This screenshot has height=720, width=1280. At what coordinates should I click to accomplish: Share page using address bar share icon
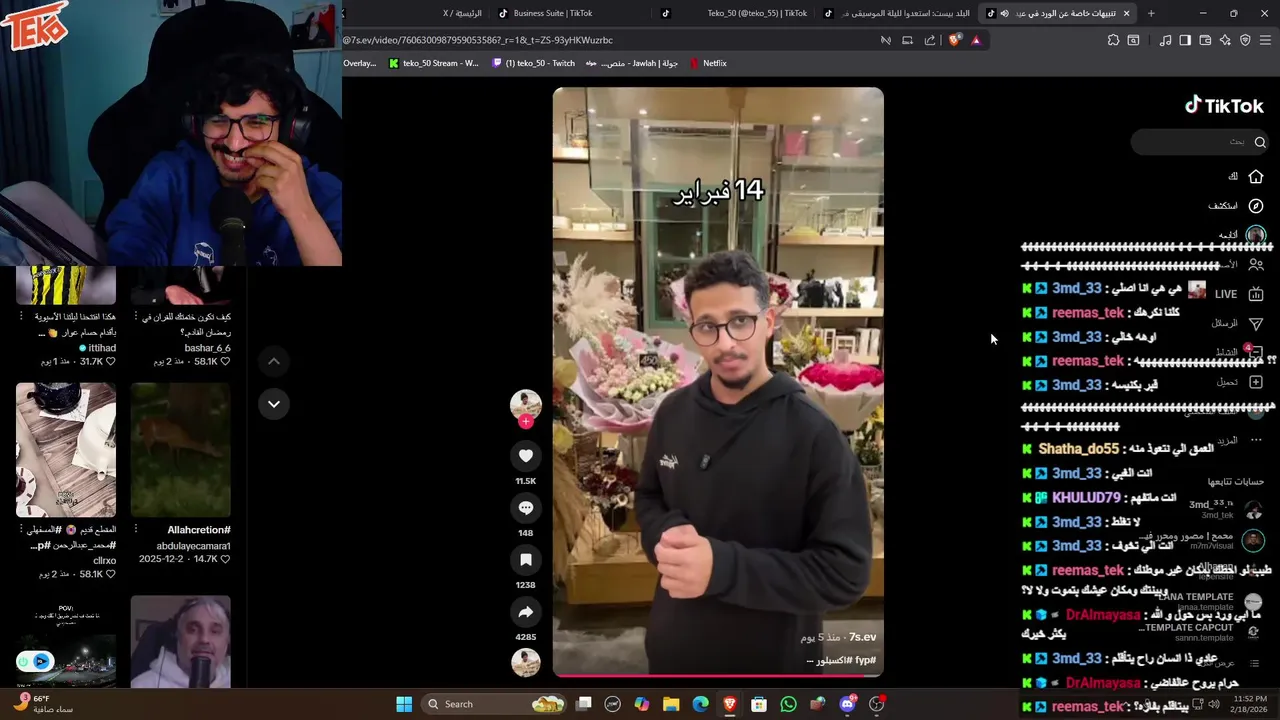click(930, 40)
